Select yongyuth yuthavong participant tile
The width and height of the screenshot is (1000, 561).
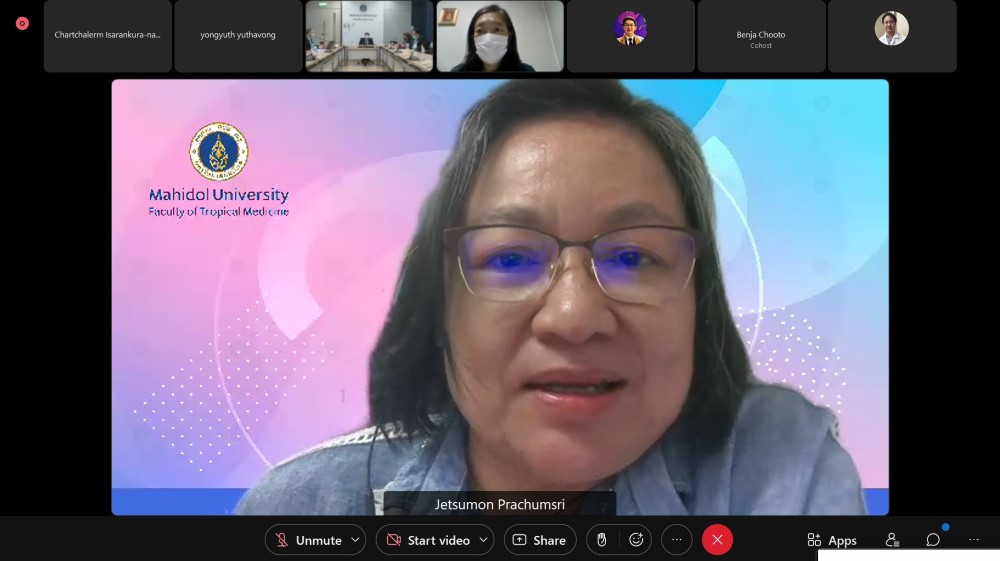(238, 36)
